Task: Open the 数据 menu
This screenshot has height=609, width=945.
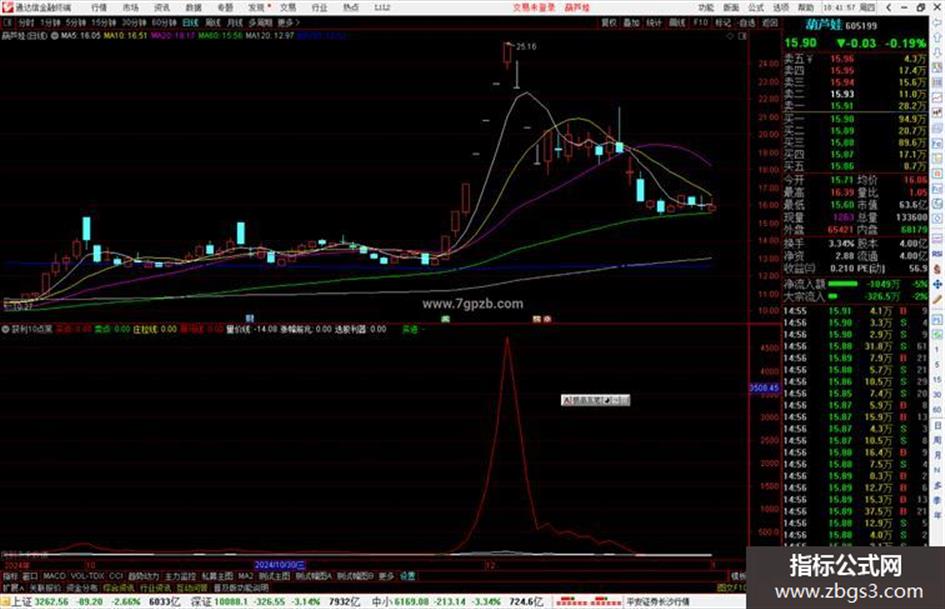Action: click(x=193, y=7)
